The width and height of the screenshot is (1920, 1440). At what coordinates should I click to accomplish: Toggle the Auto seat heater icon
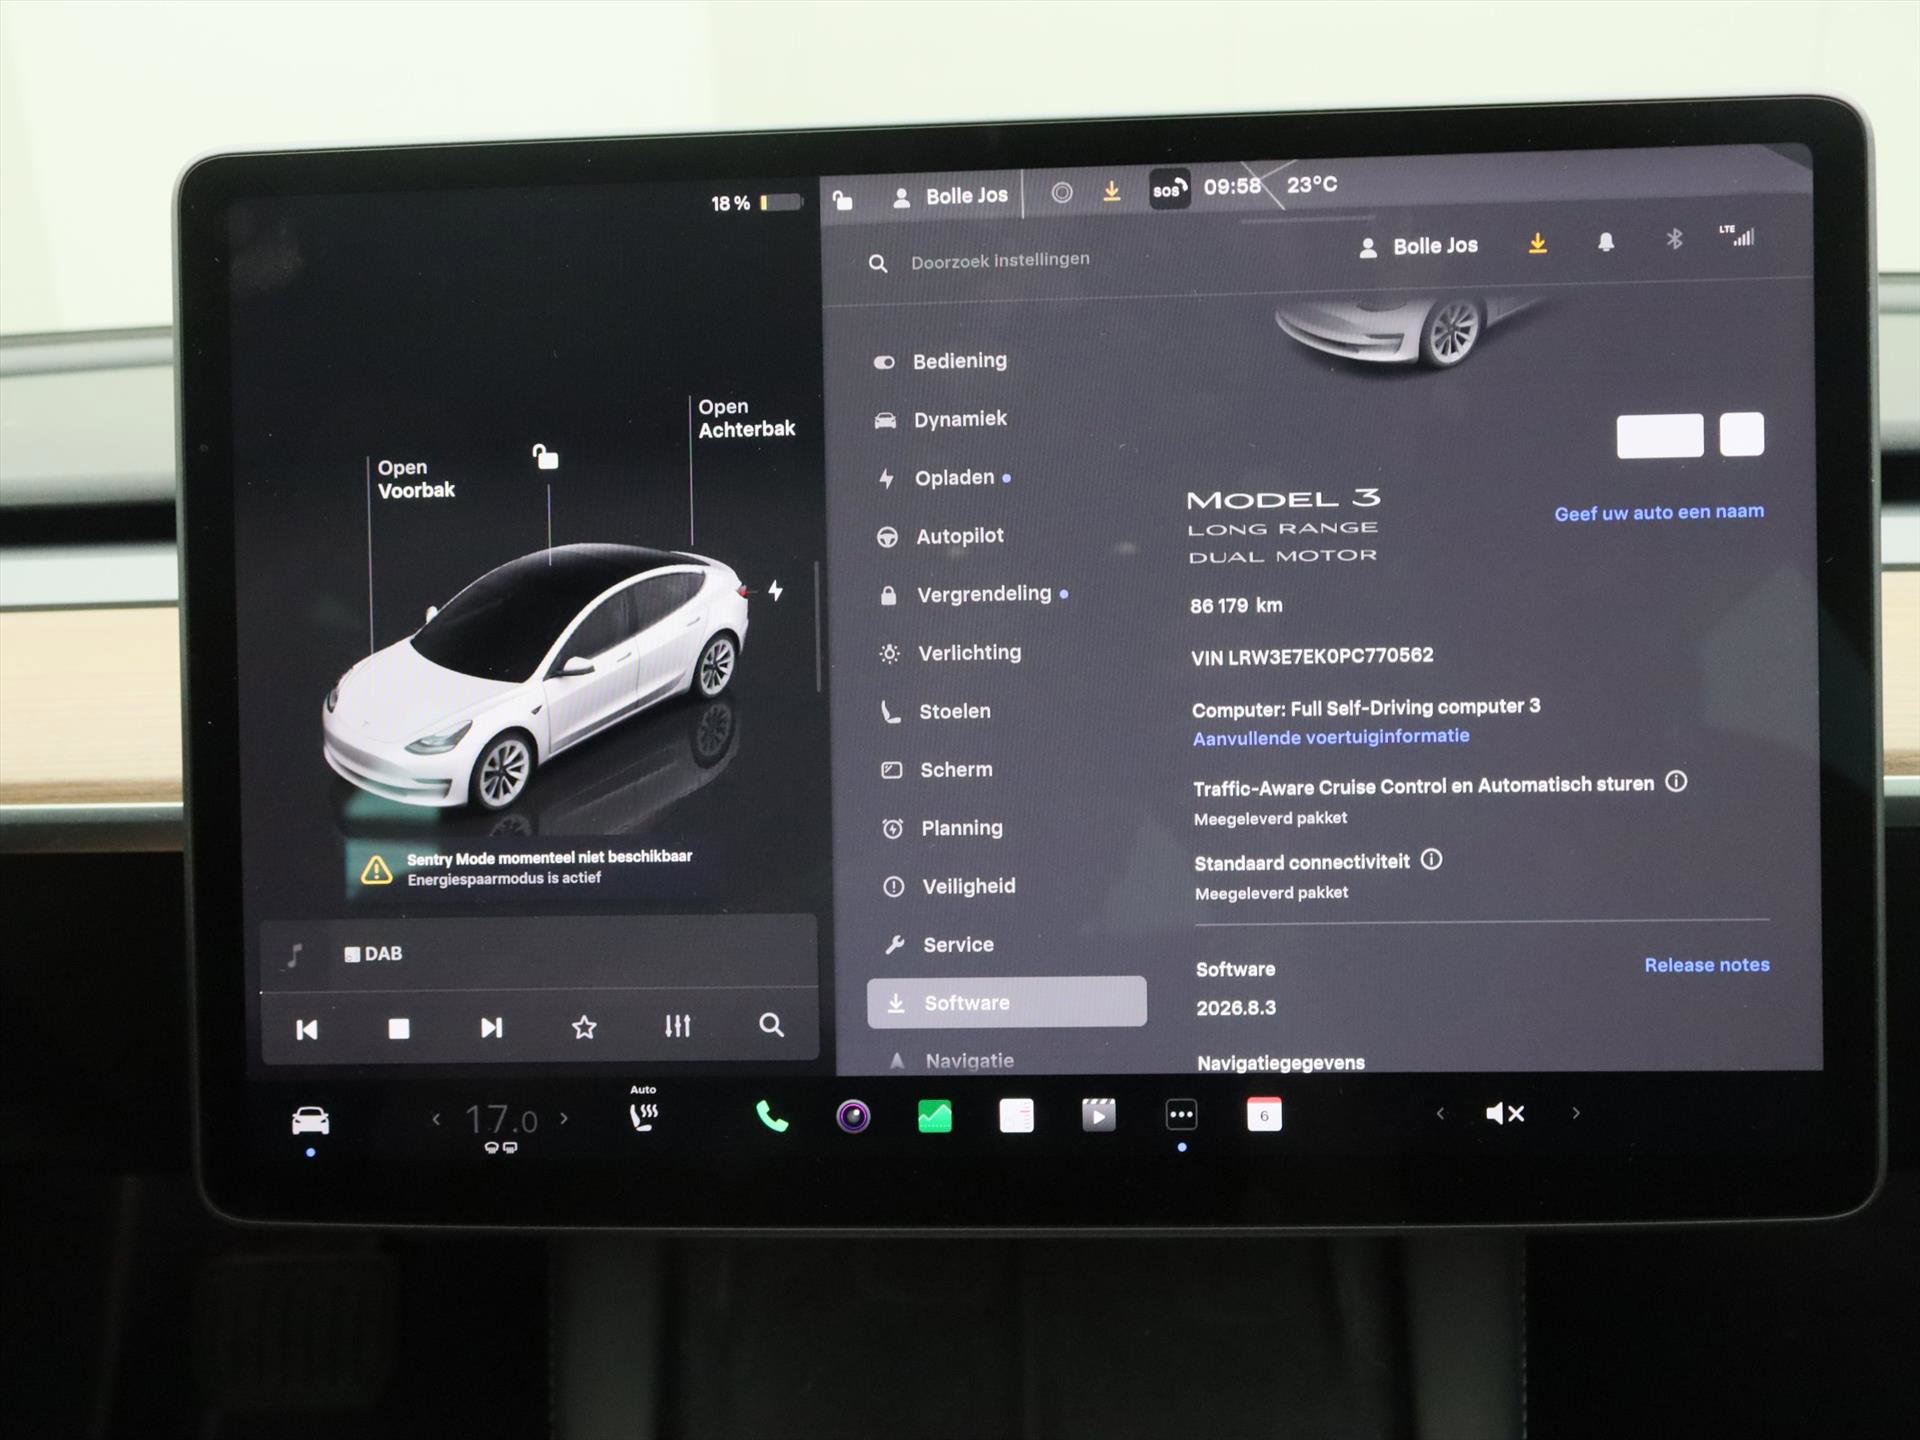(x=643, y=1112)
